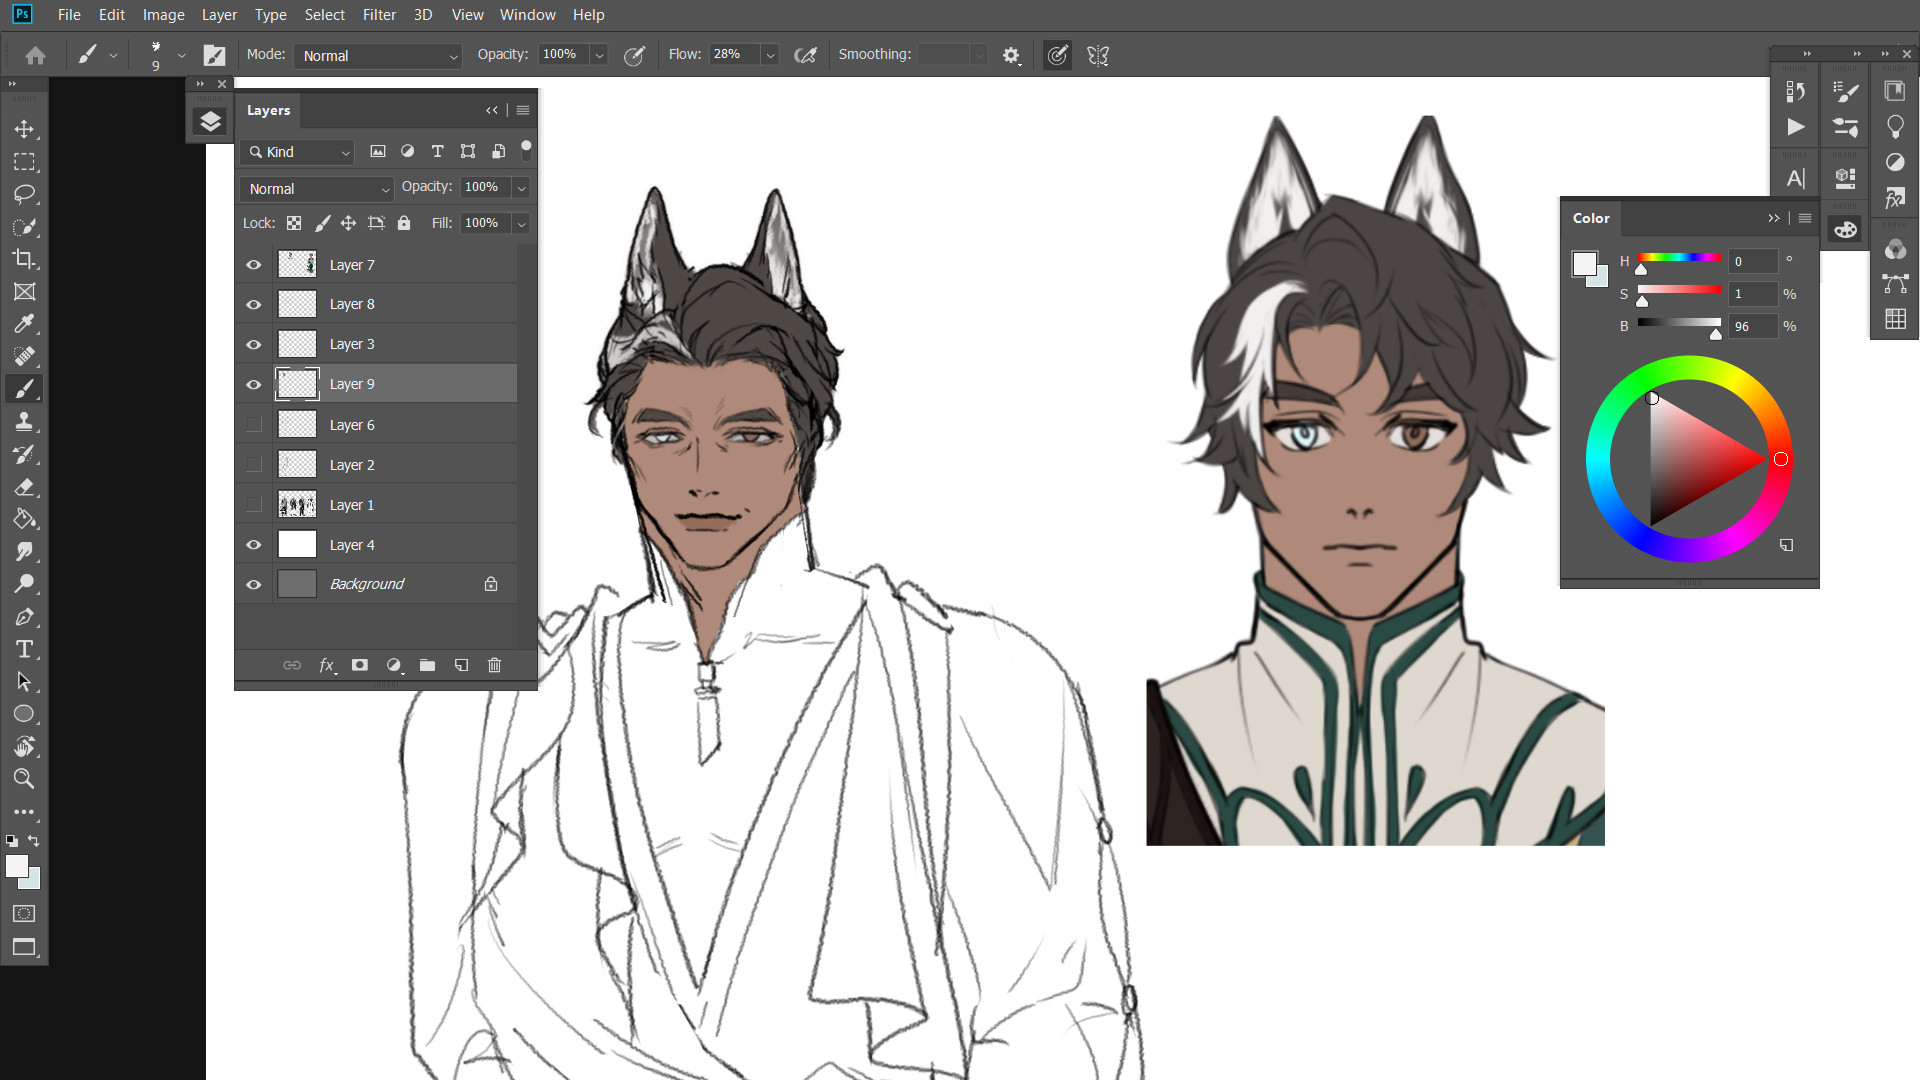This screenshot has height=1080, width=1920.
Task: Add a layer mask
Action: click(360, 665)
